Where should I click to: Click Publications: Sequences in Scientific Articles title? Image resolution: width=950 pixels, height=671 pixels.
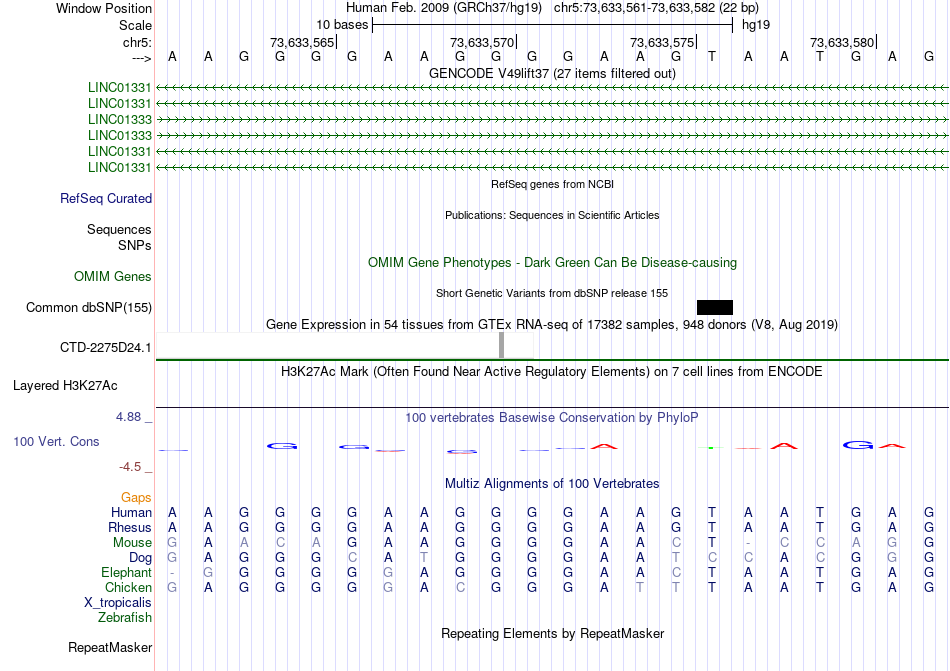coord(552,215)
